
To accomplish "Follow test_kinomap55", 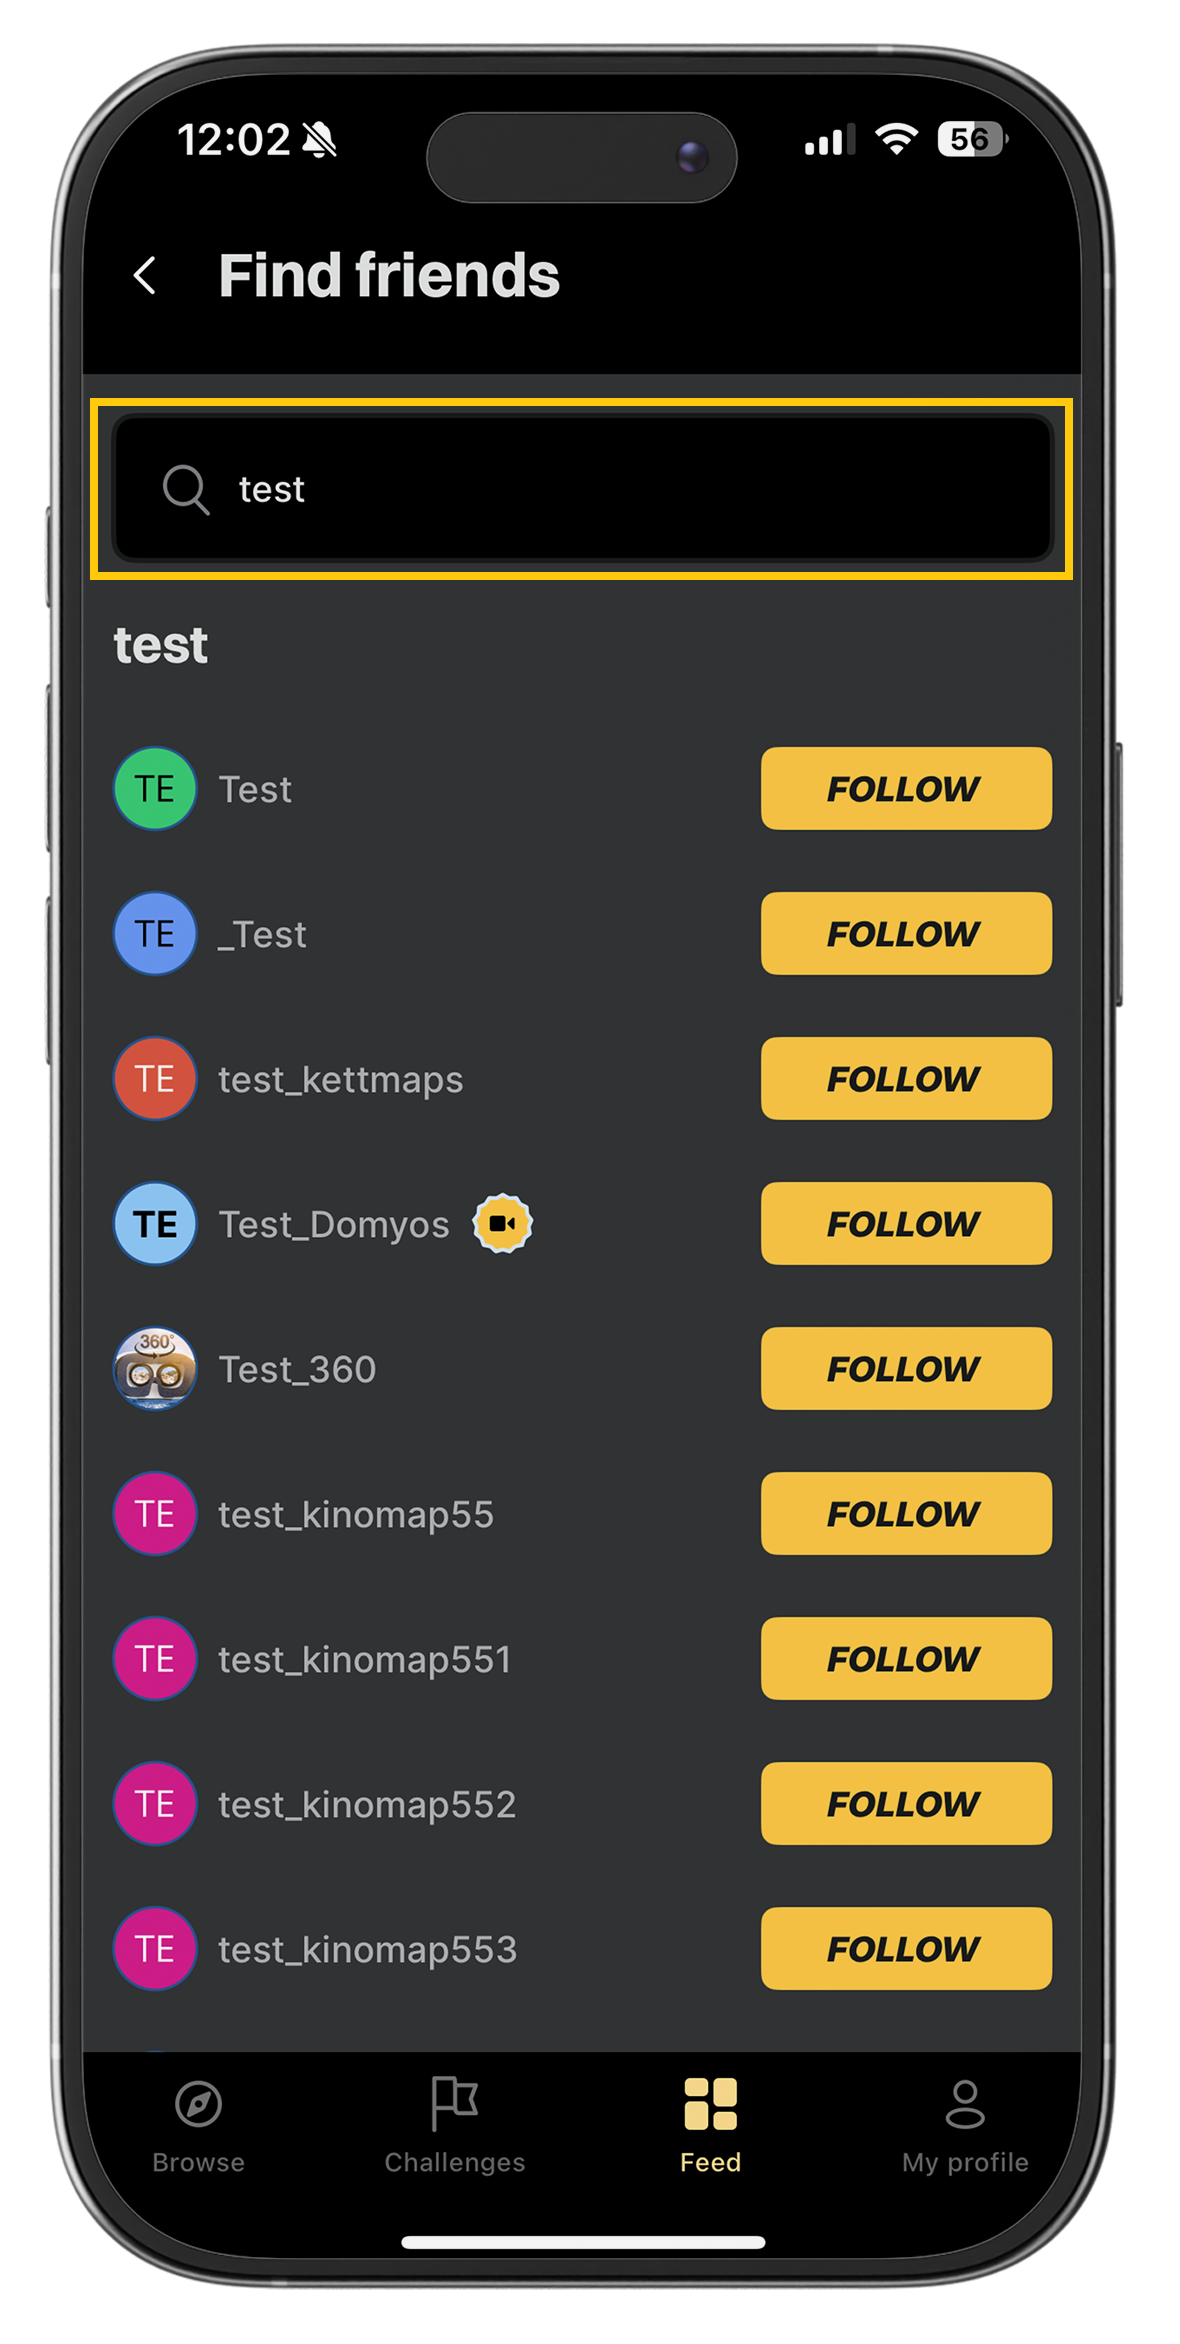I will pos(906,1513).
